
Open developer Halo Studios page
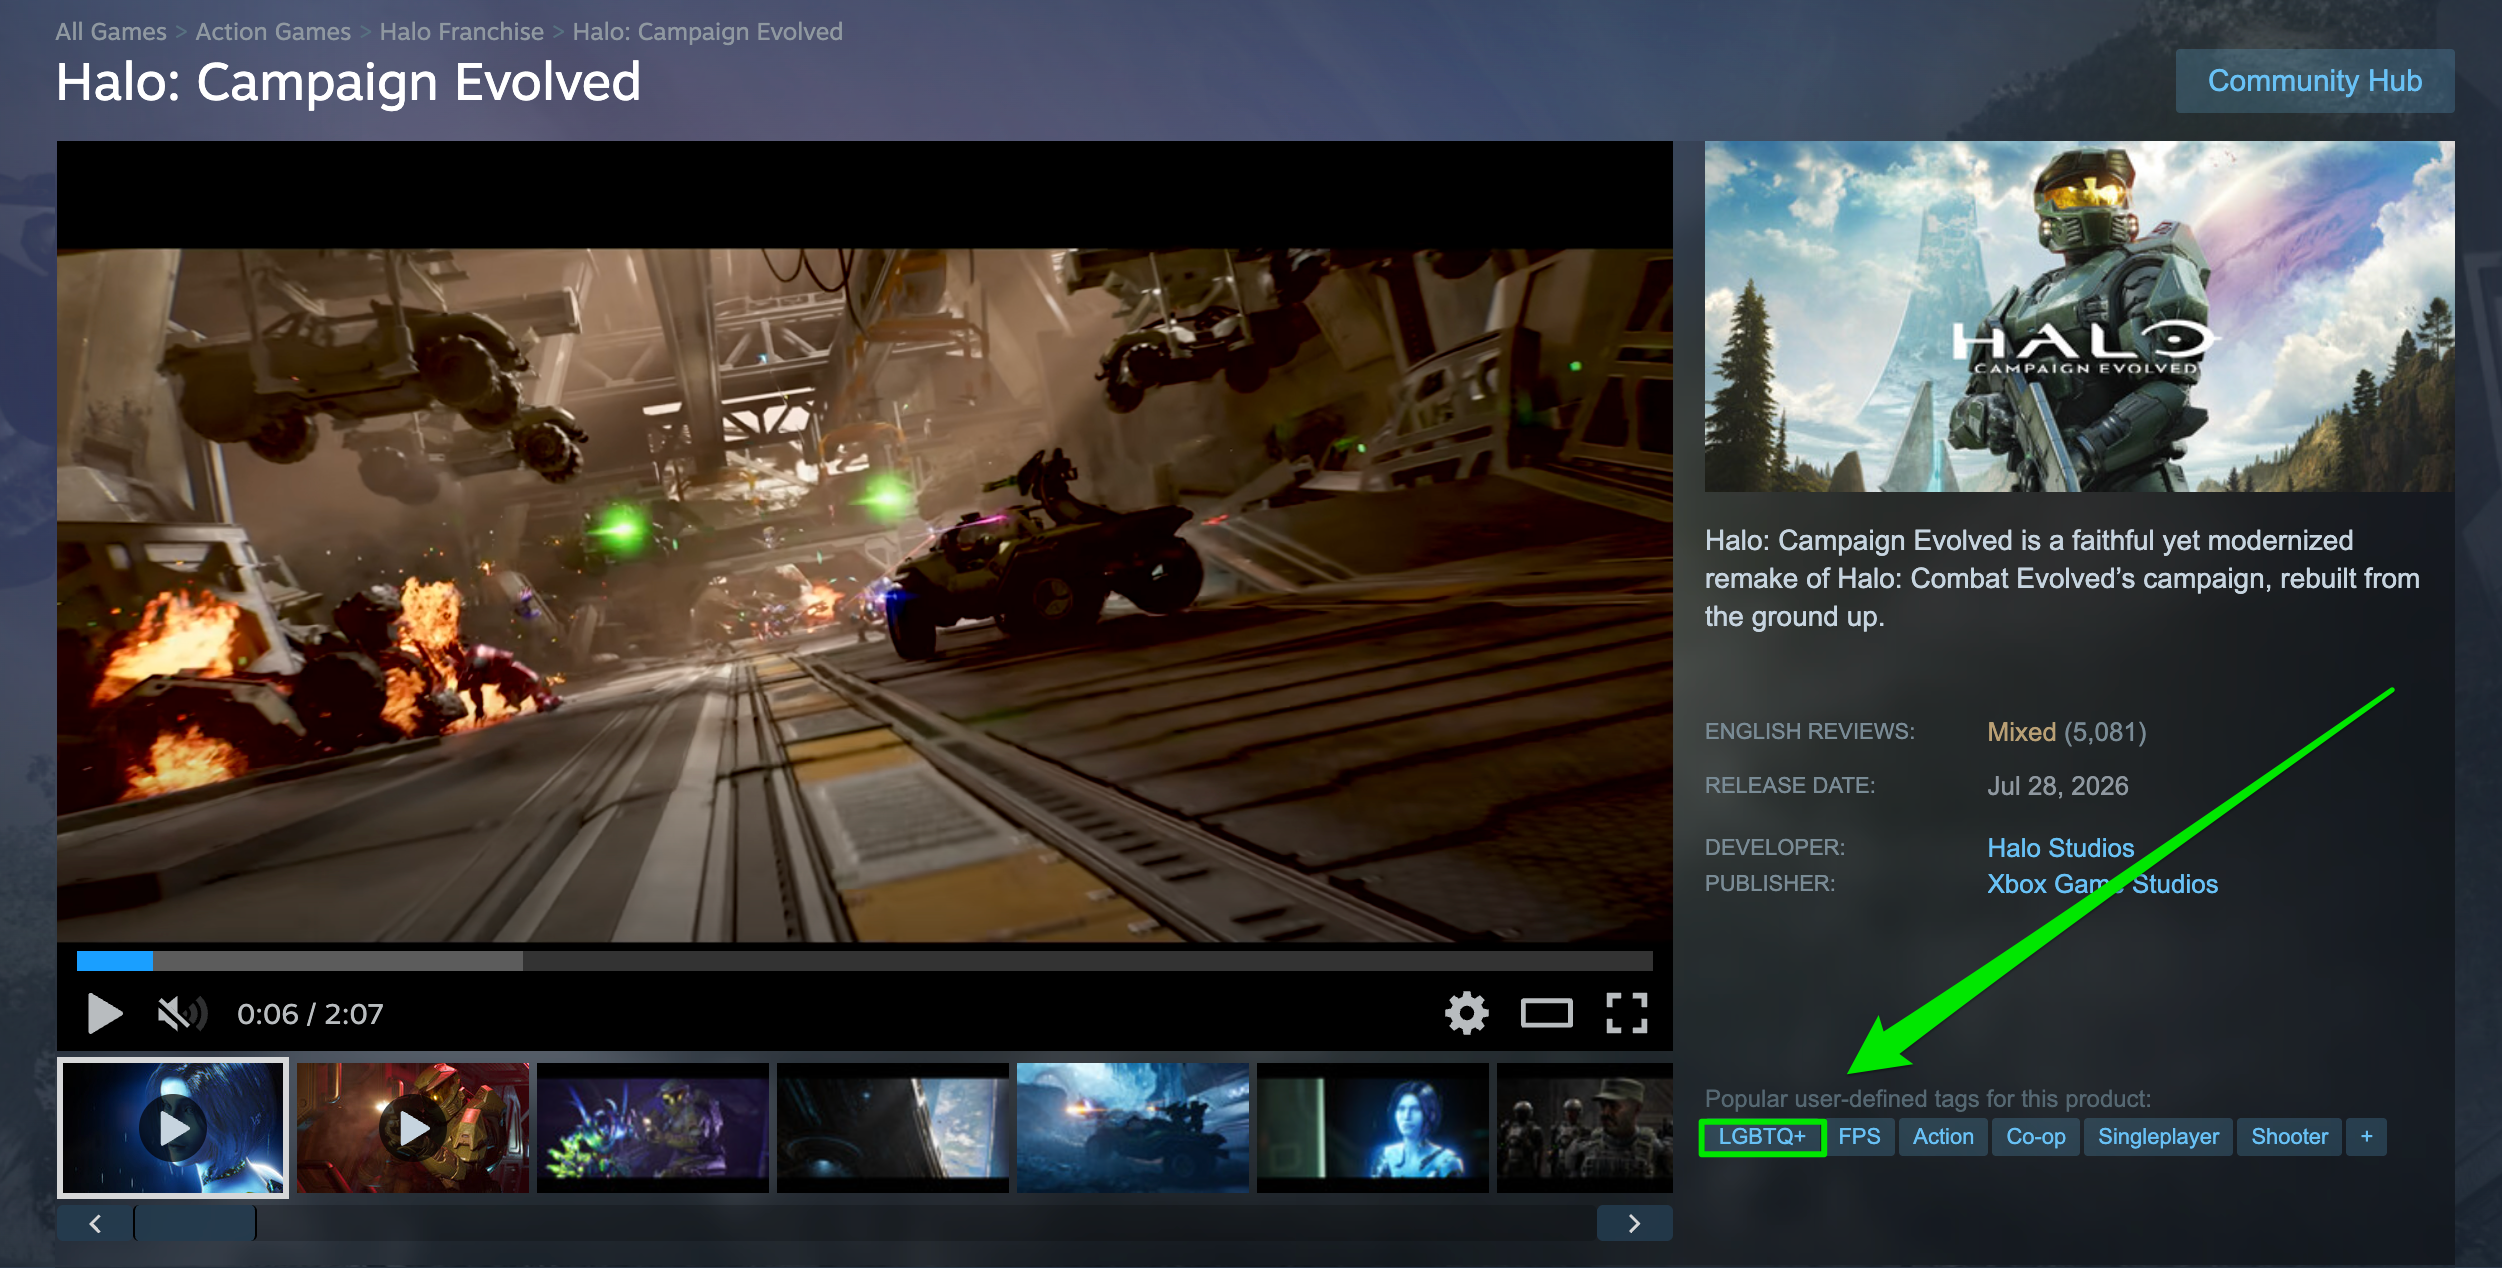pyautogui.click(x=2060, y=848)
